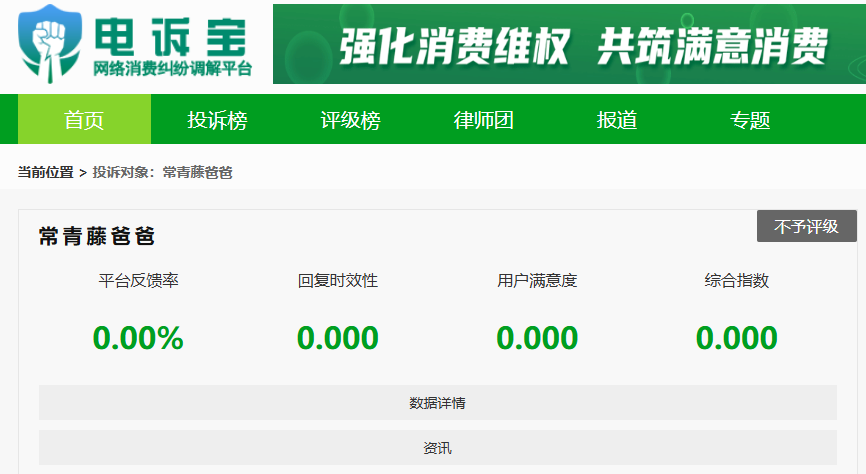Click the 0.000 value under 用户满意度
The width and height of the screenshot is (866, 474).
537,338
